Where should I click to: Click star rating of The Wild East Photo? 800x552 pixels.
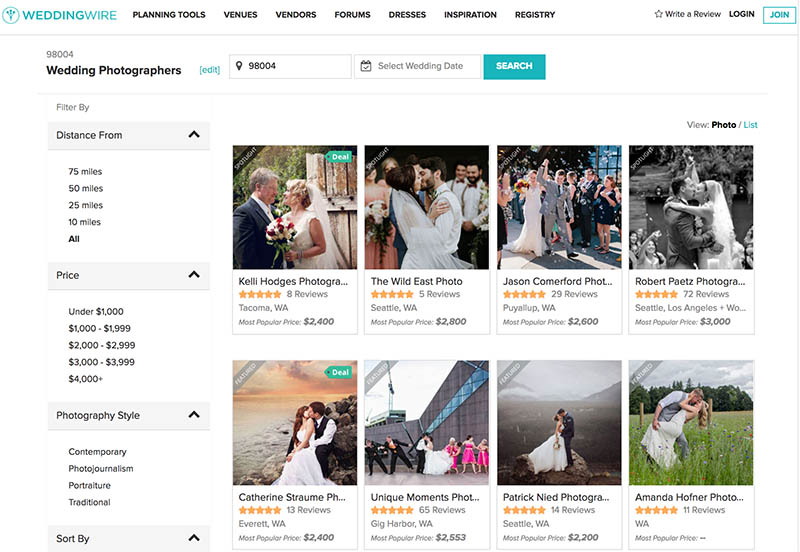point(392,294)
